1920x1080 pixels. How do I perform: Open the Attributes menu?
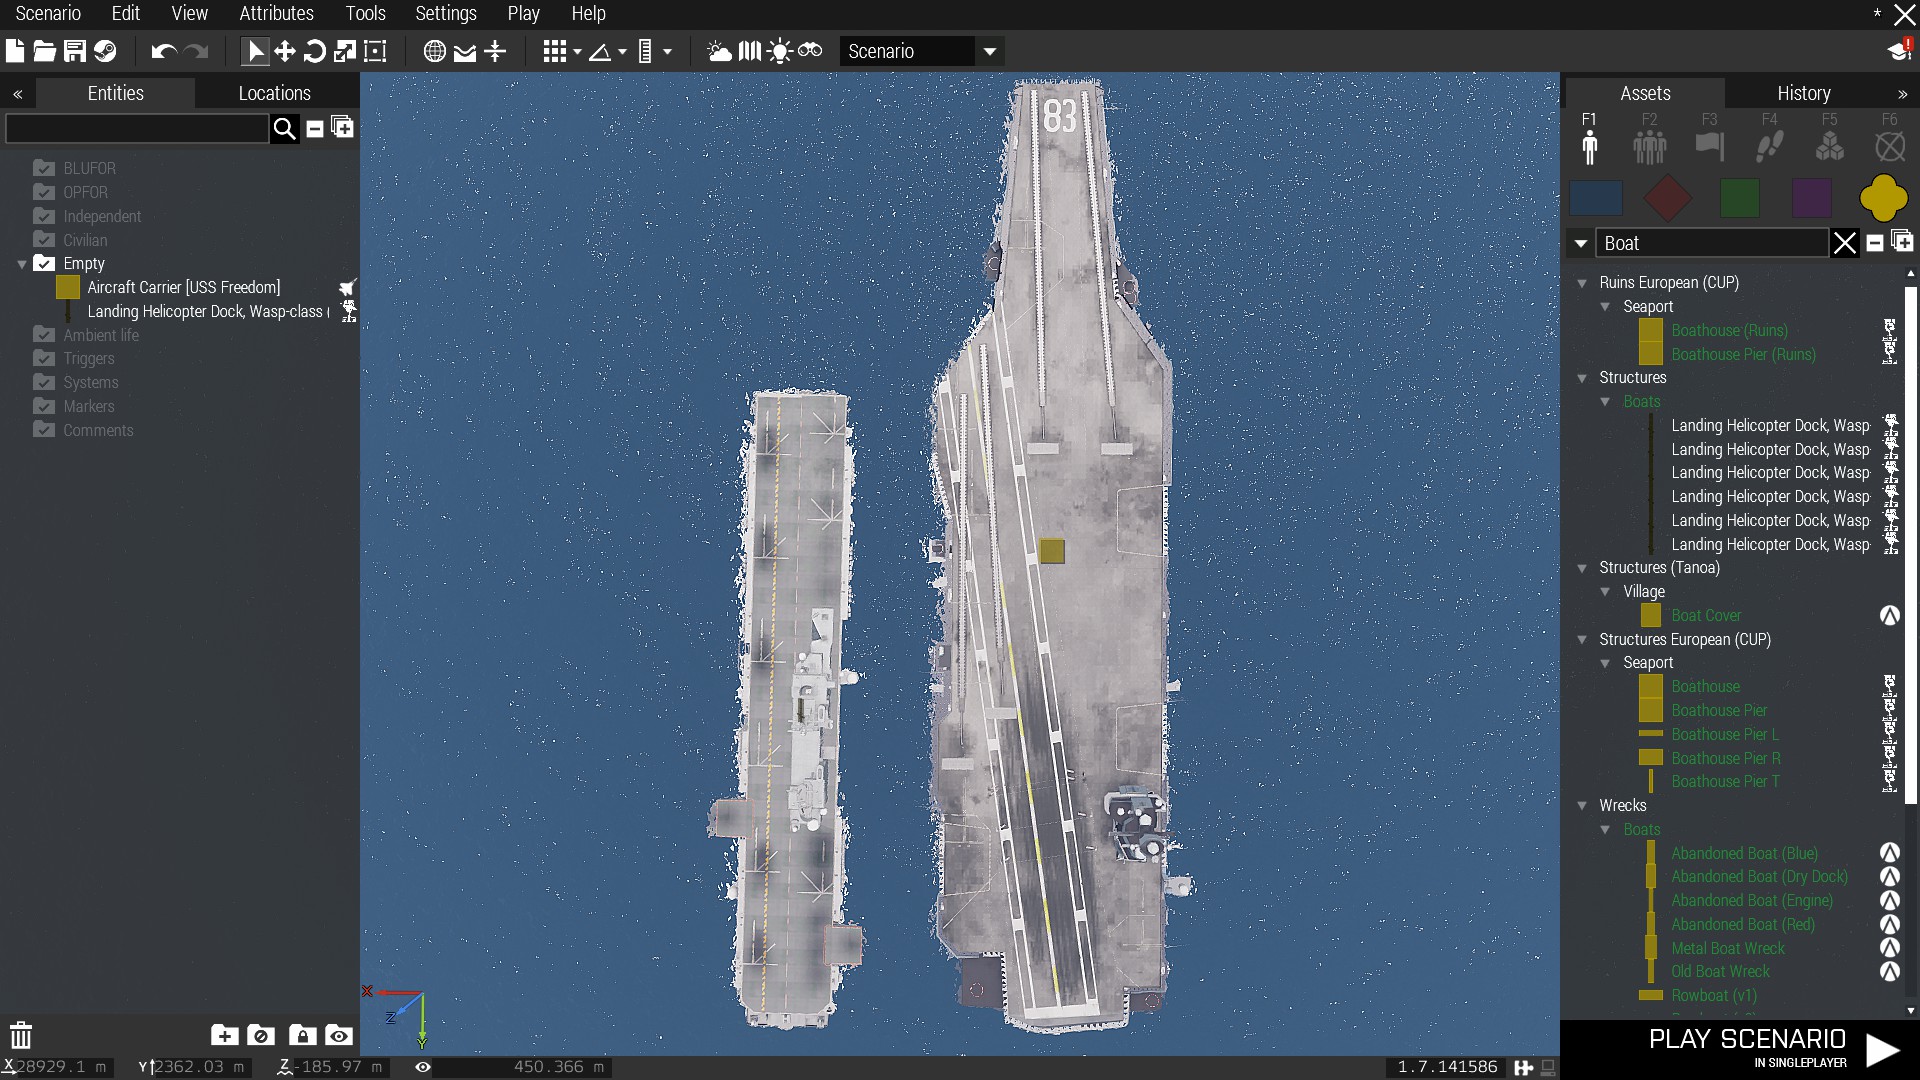pos(276,14)
